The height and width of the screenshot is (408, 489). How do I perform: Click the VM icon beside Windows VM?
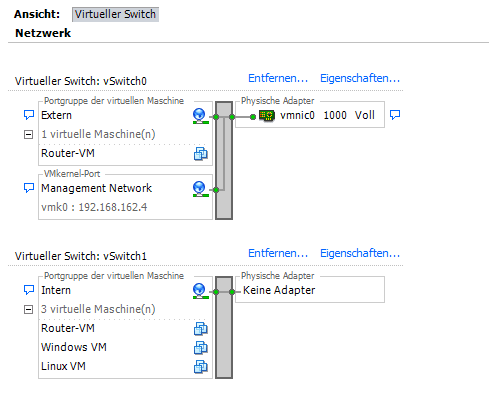tap(201, 348)
